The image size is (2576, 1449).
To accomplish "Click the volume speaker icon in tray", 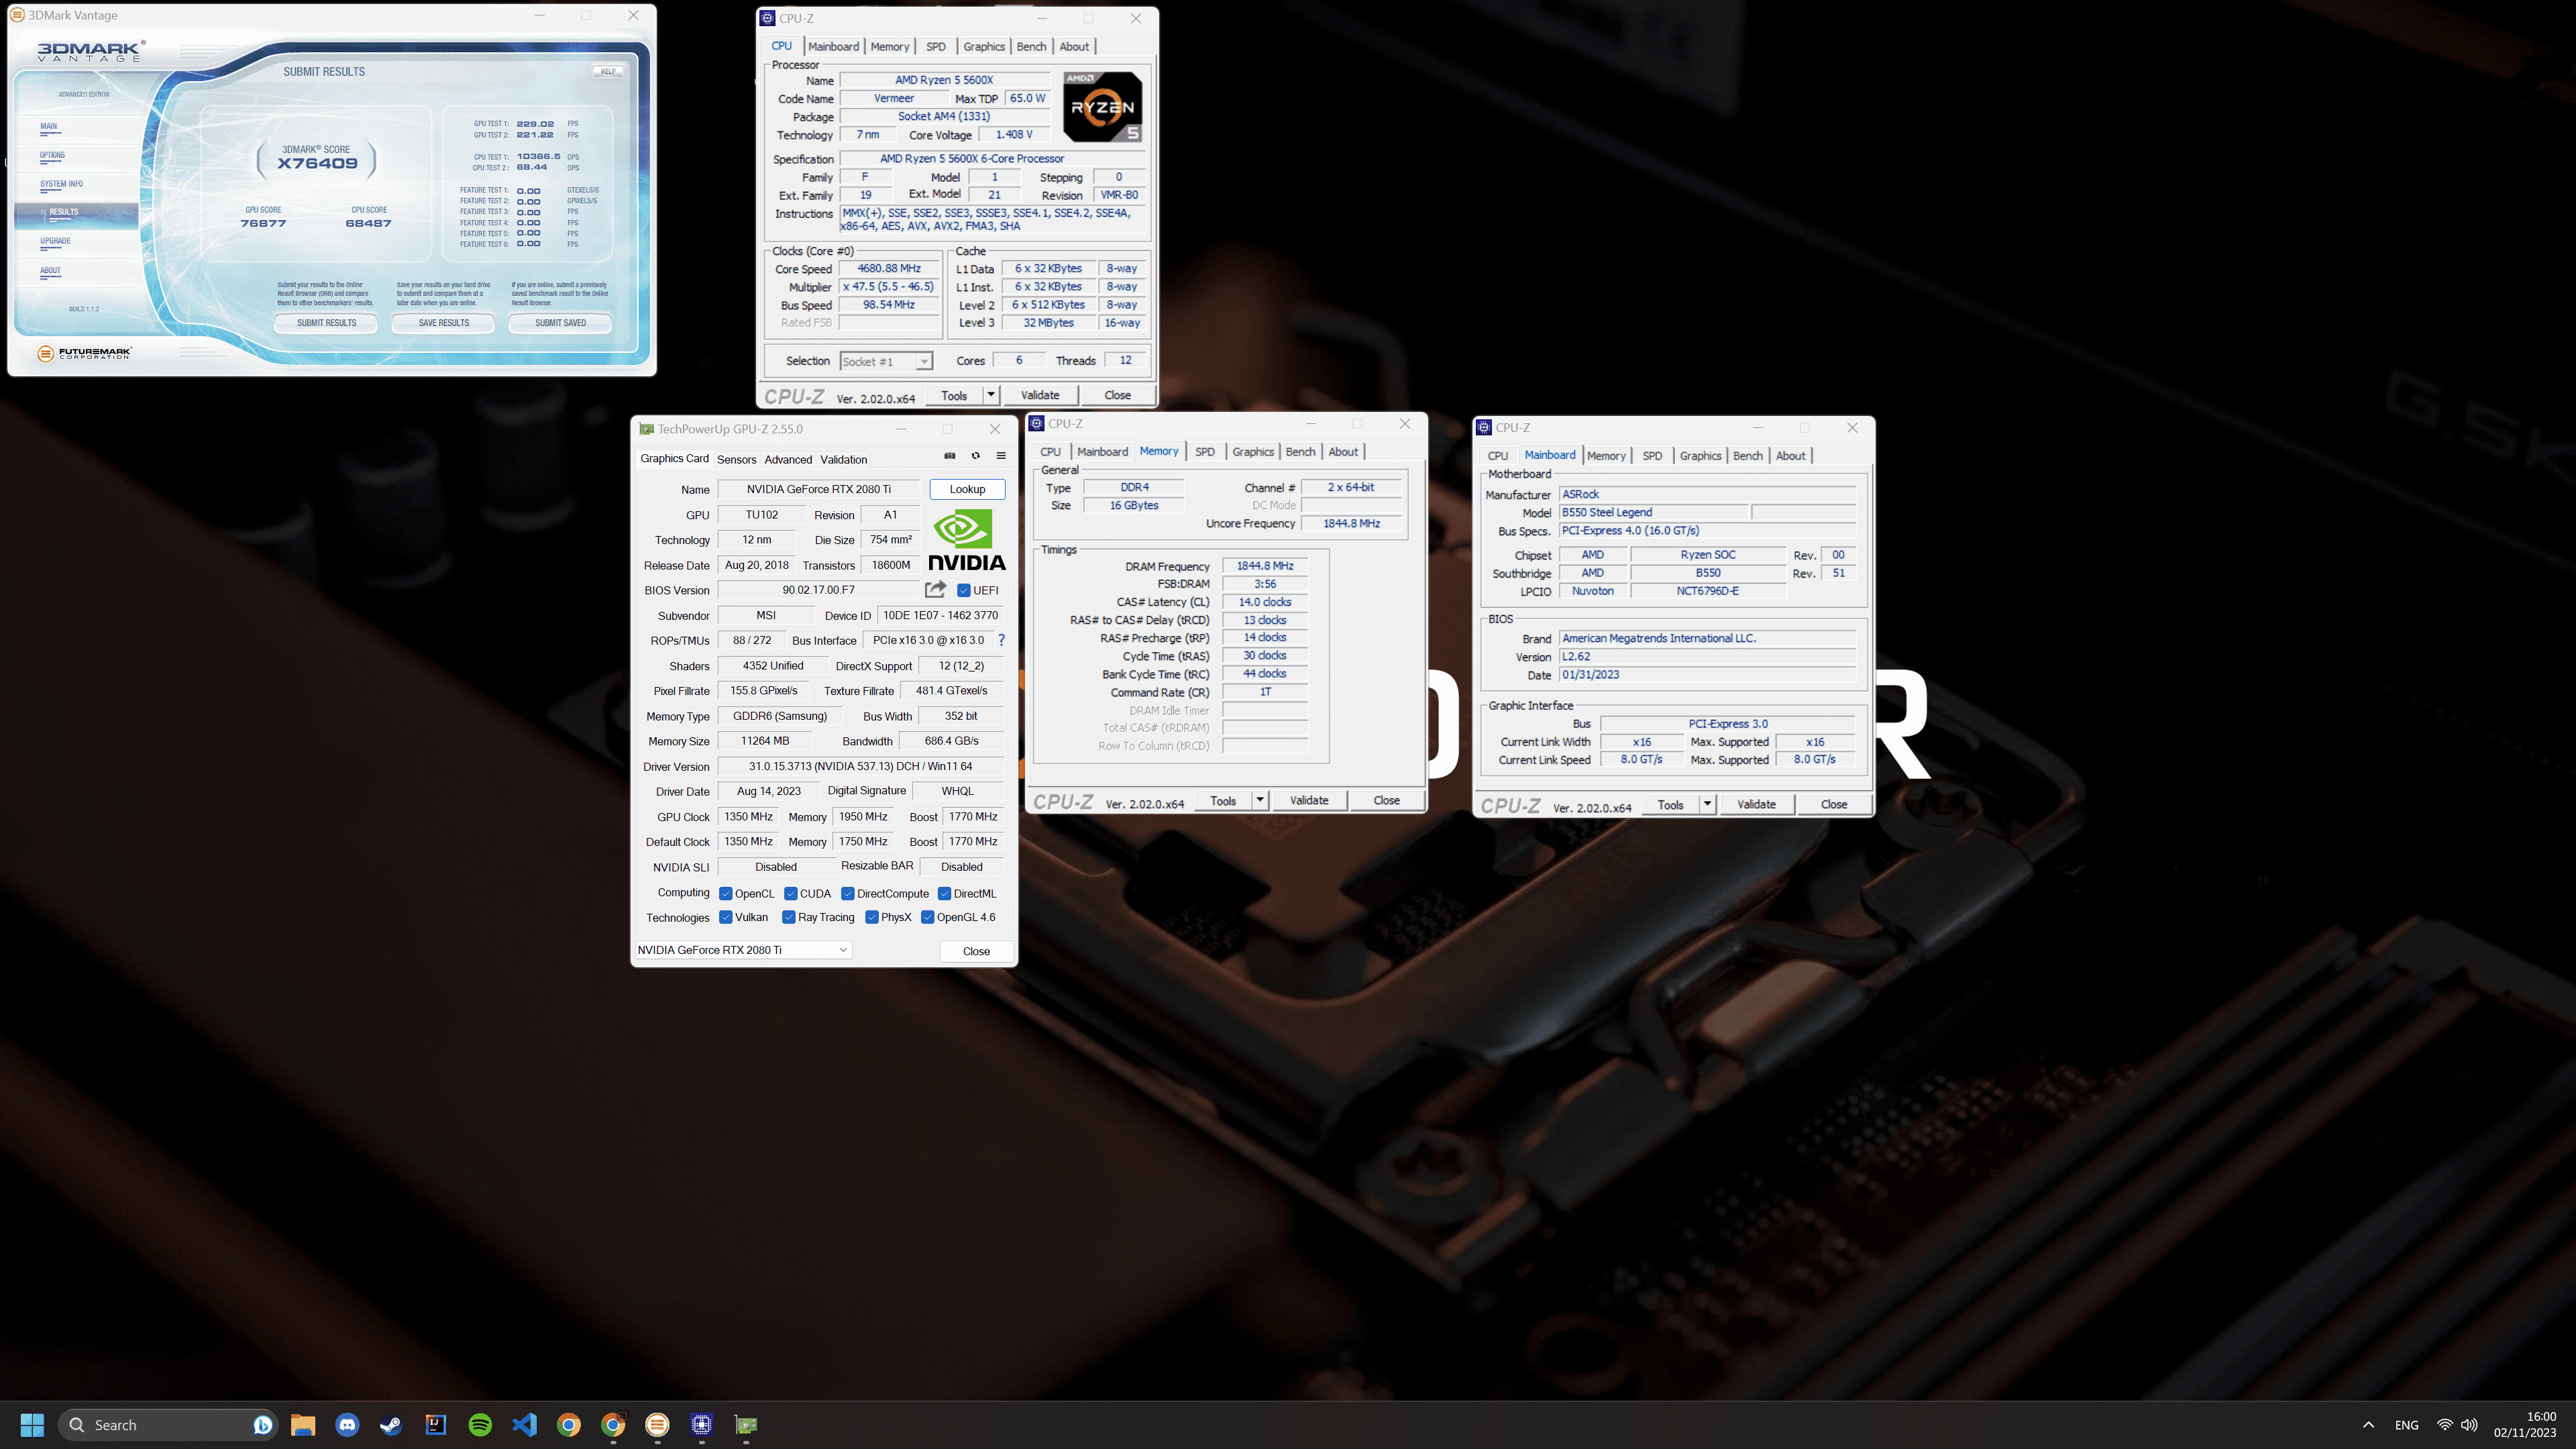I will [x=2469, y=1425].
